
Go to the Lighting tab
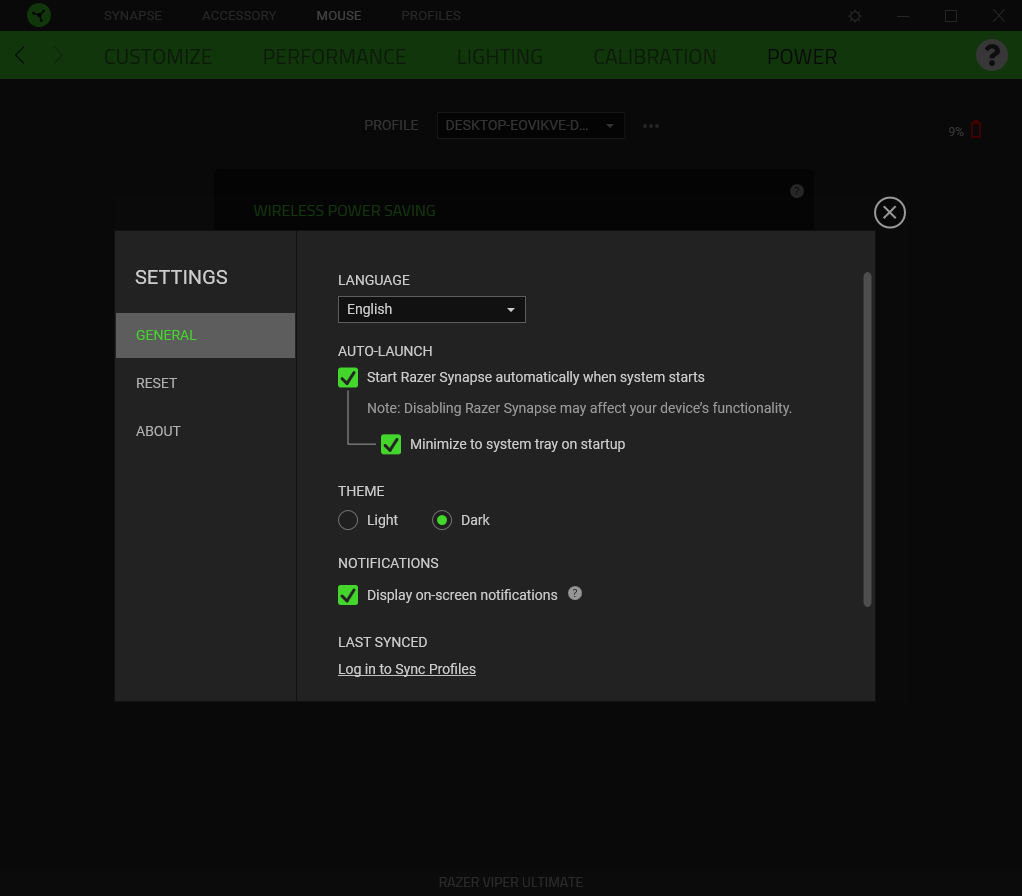point(500,57)
